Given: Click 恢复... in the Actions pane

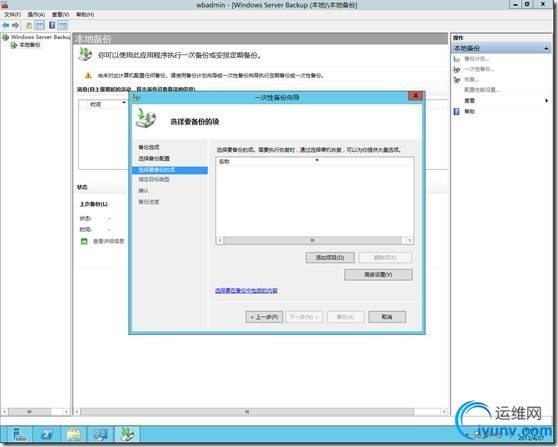Looking at the screenshot, I should point(472,79).
